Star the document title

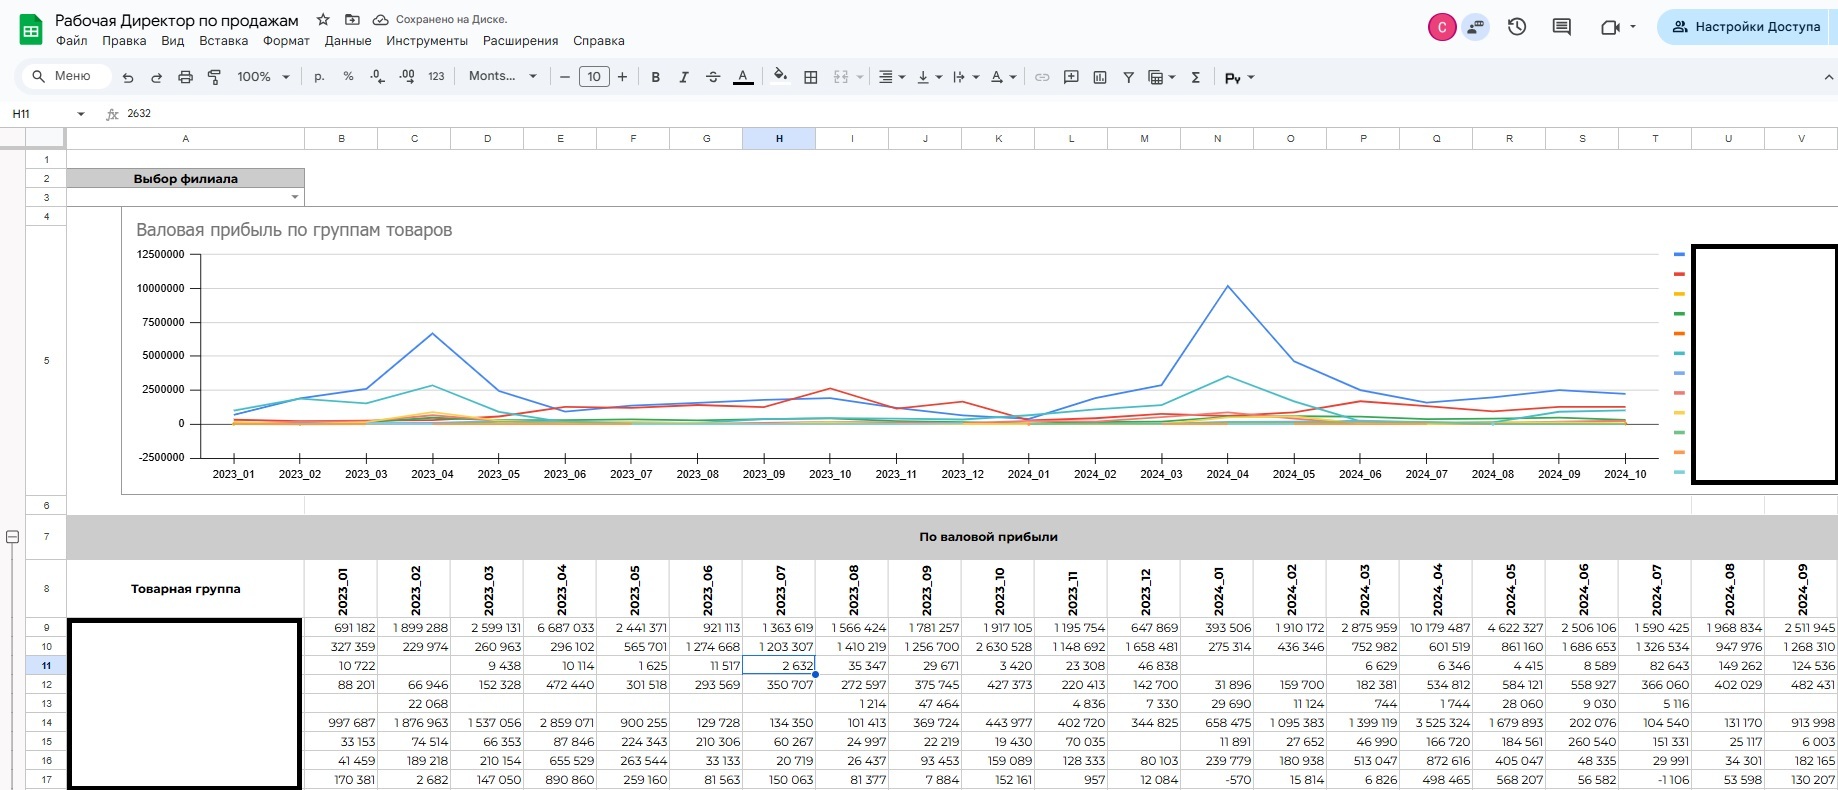pyautogui.click(x=323, y=20)
